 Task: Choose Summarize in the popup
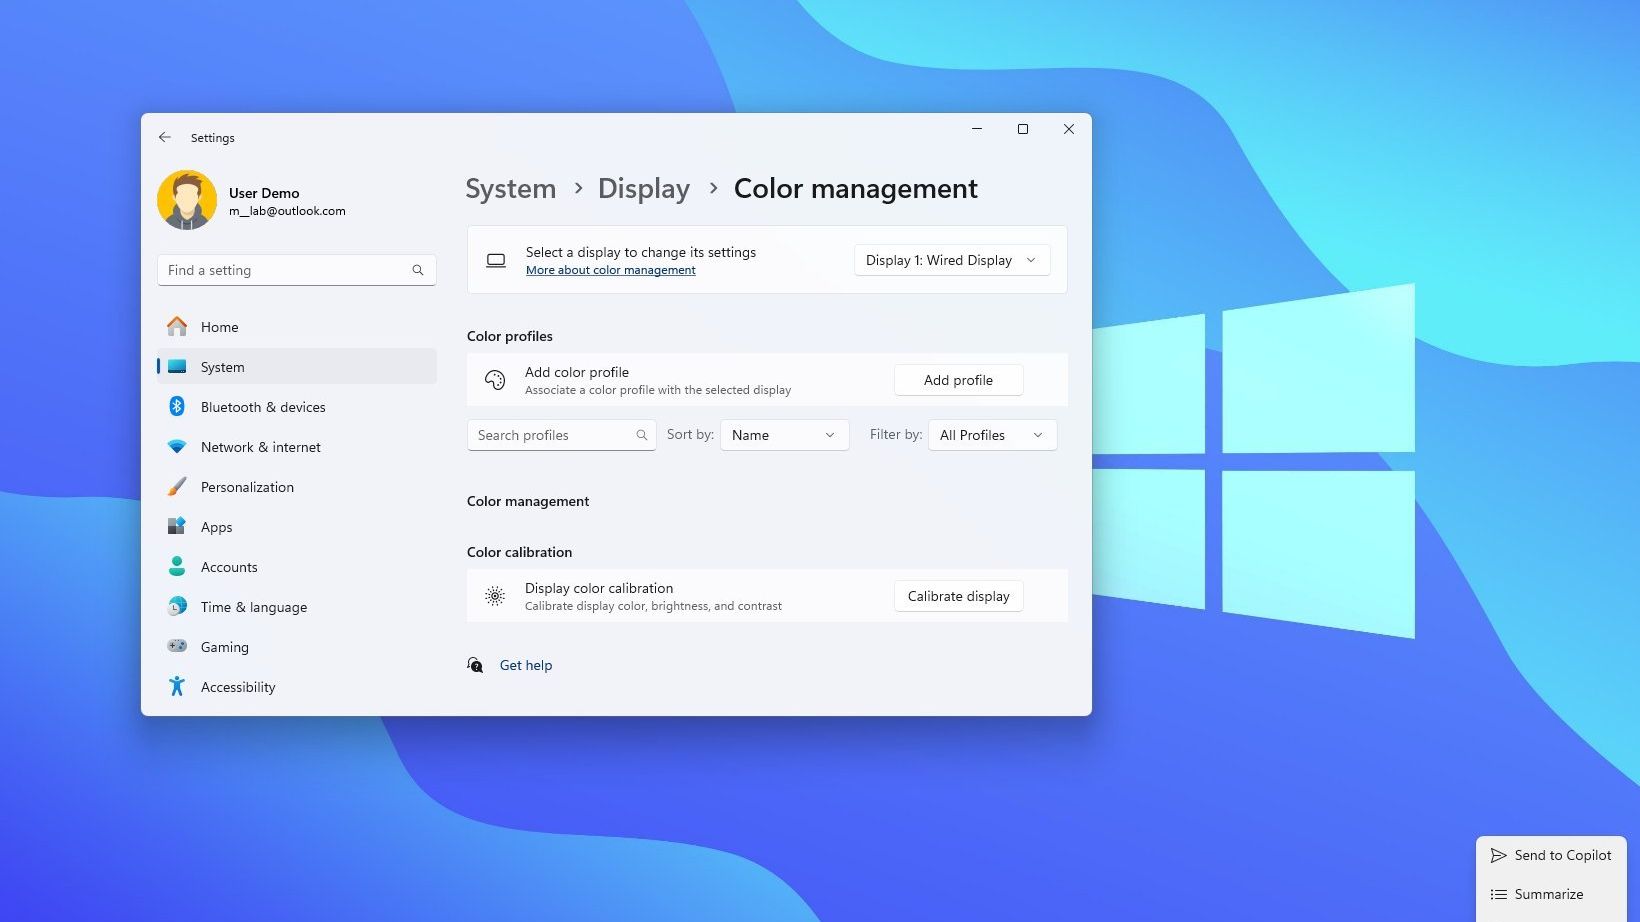tap(1551, 894)
